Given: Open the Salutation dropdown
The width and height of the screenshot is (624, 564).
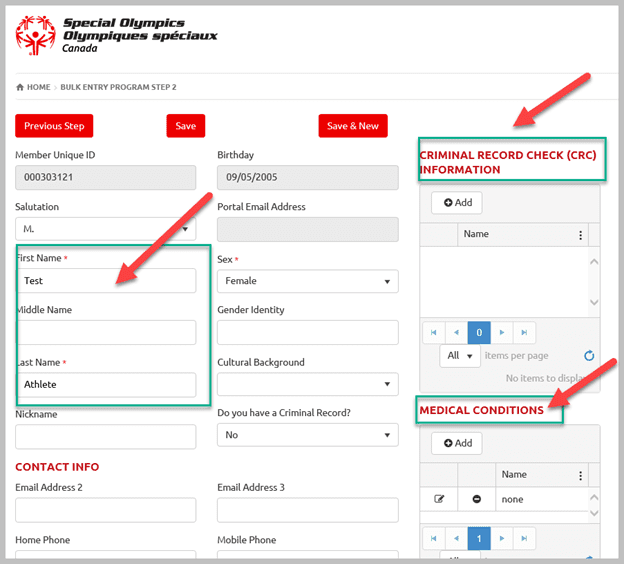Looking at the screenshot, I should (105, 229).
